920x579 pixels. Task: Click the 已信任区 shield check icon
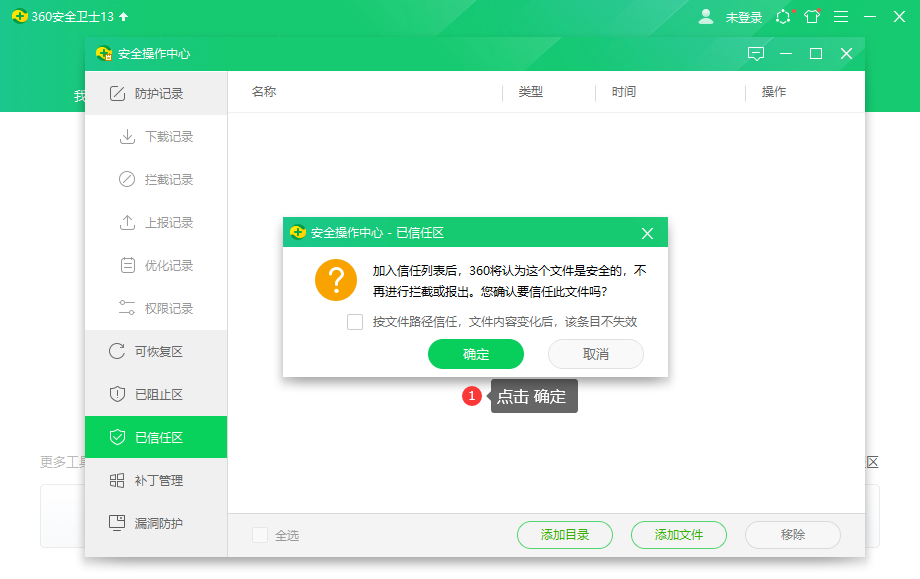(x=117, y=437)
